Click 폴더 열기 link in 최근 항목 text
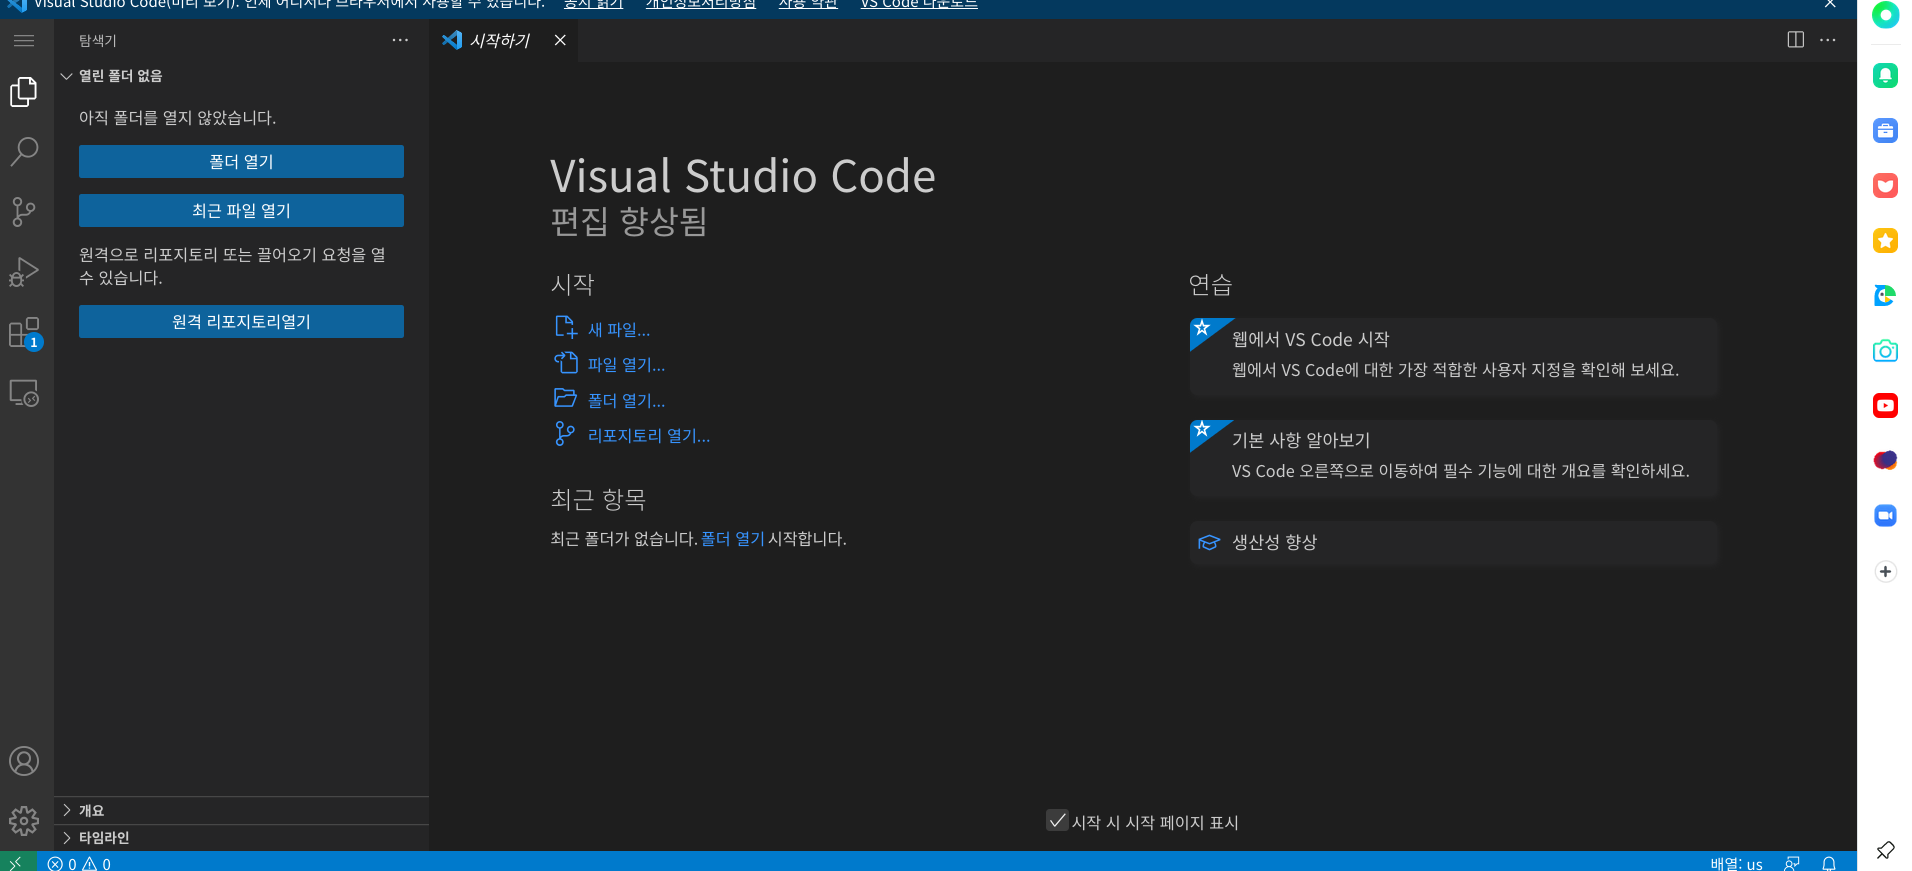Image resolution: width=1912 pixels, height=871 pixels. click(733, 539)
